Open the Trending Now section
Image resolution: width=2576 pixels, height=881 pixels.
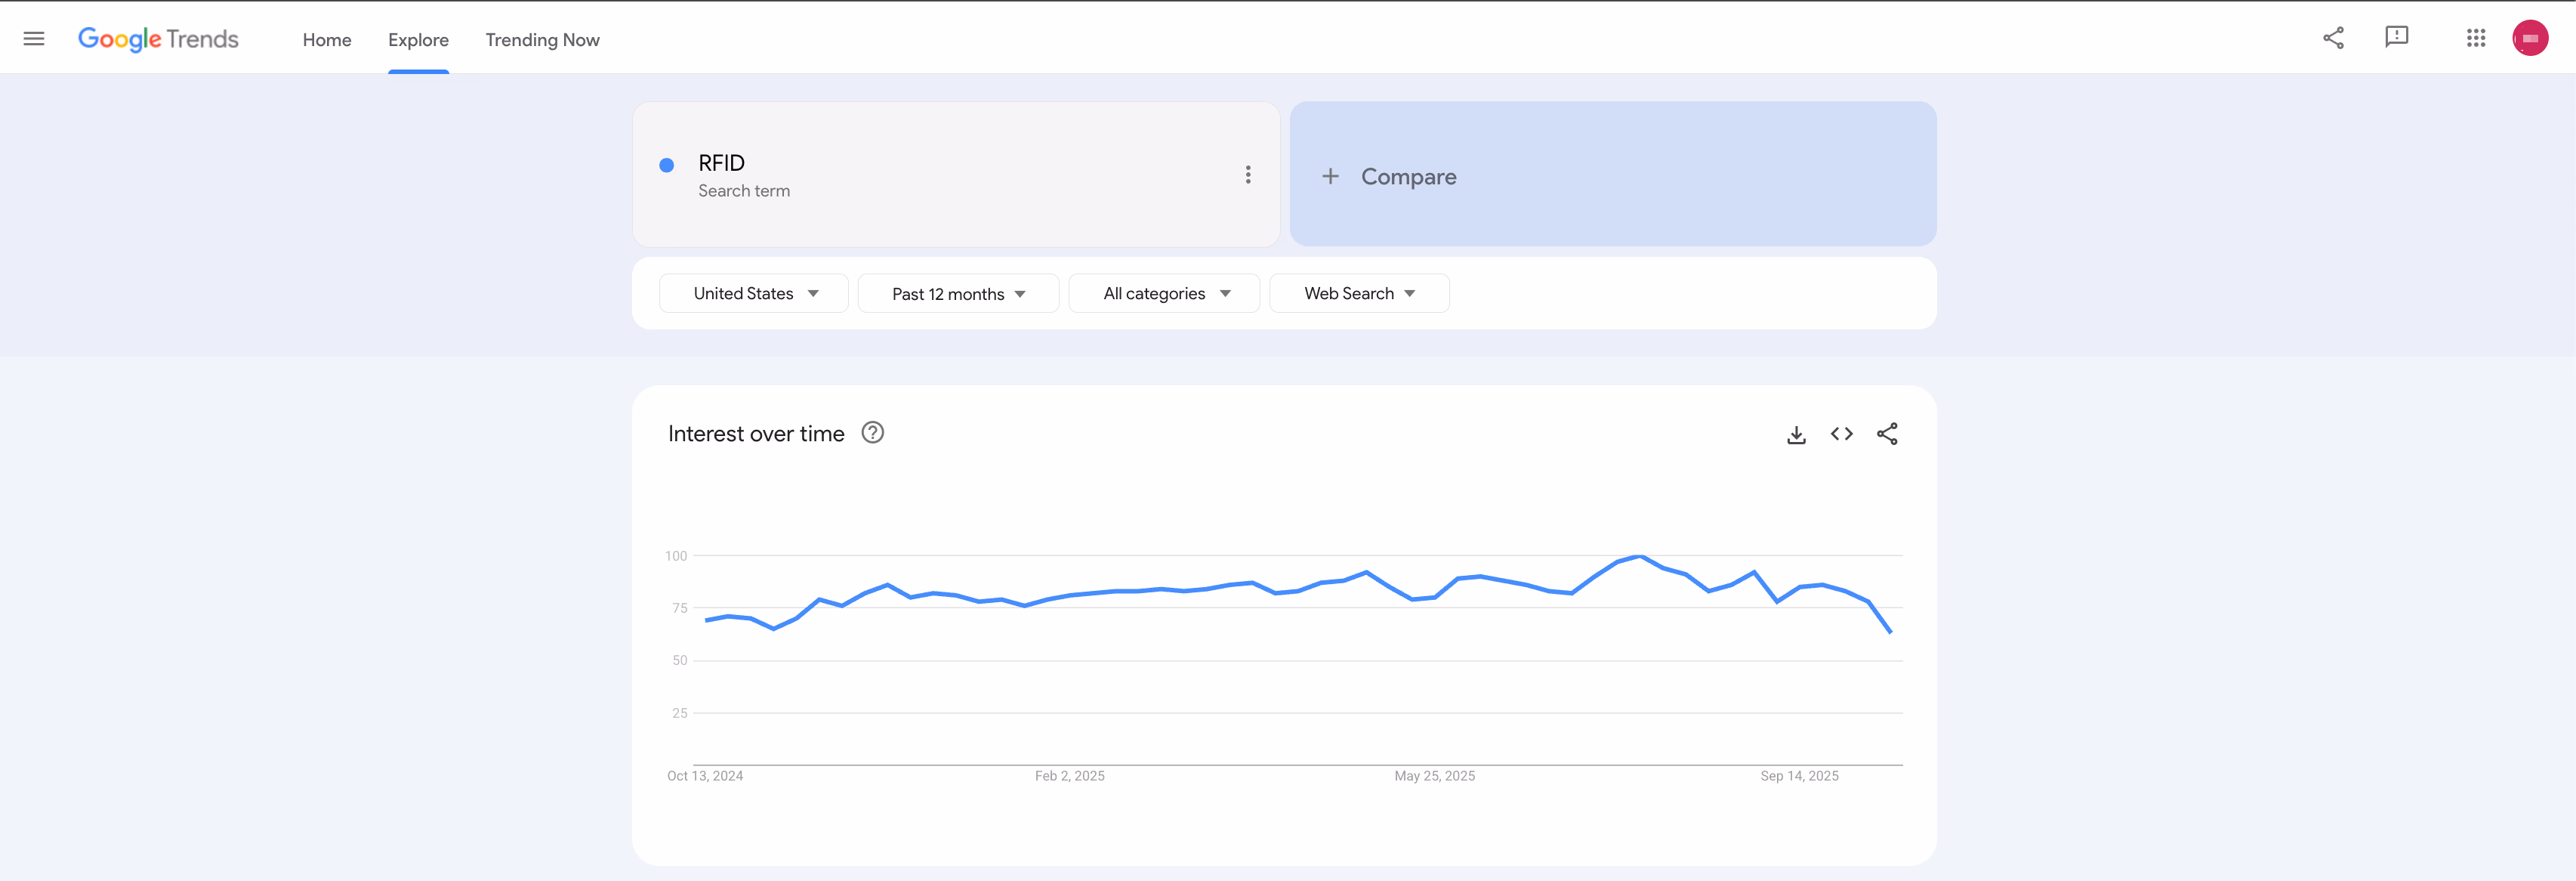541,40
